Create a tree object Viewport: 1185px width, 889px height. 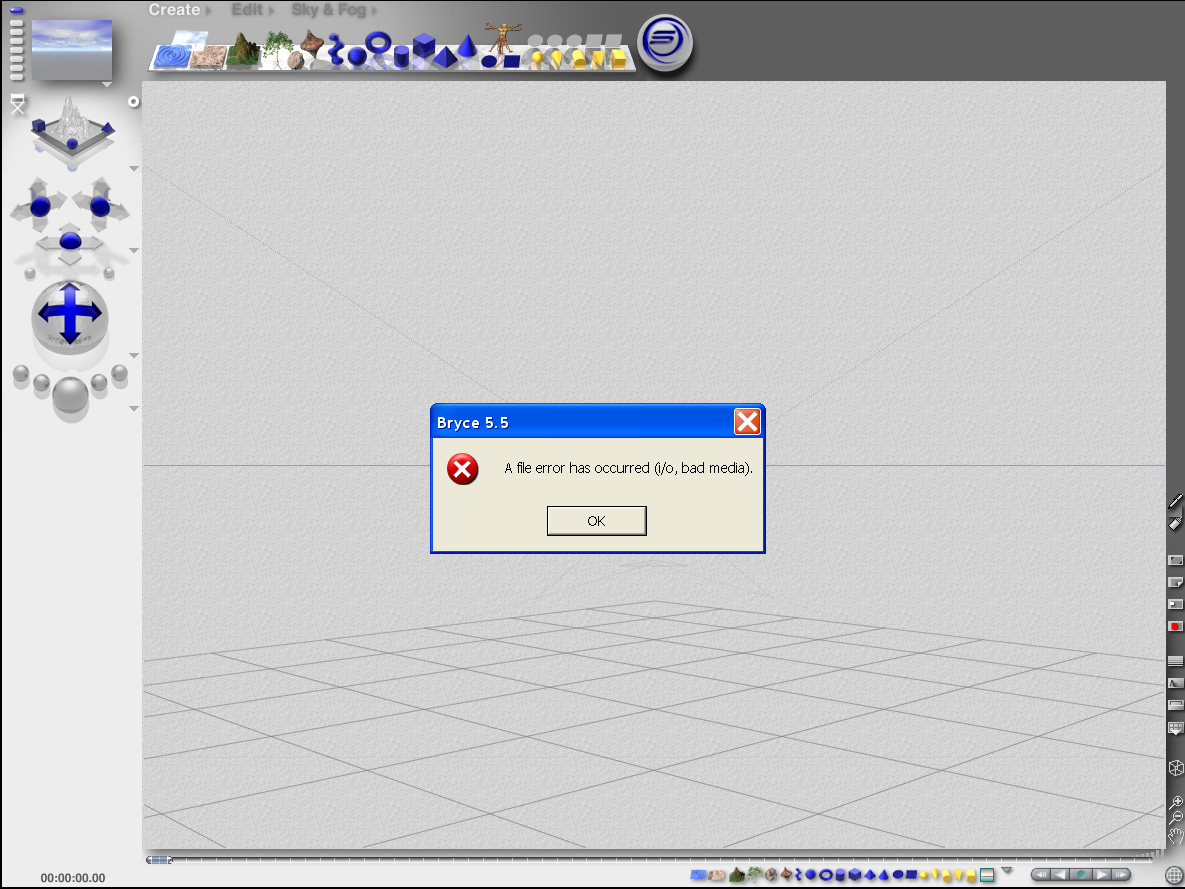[x=278, y=47]
